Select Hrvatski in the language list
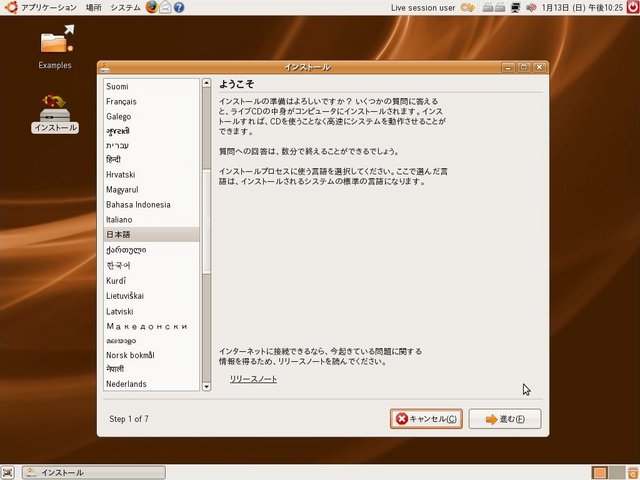Viewport: 640px width, 480px height. (151, 174)
